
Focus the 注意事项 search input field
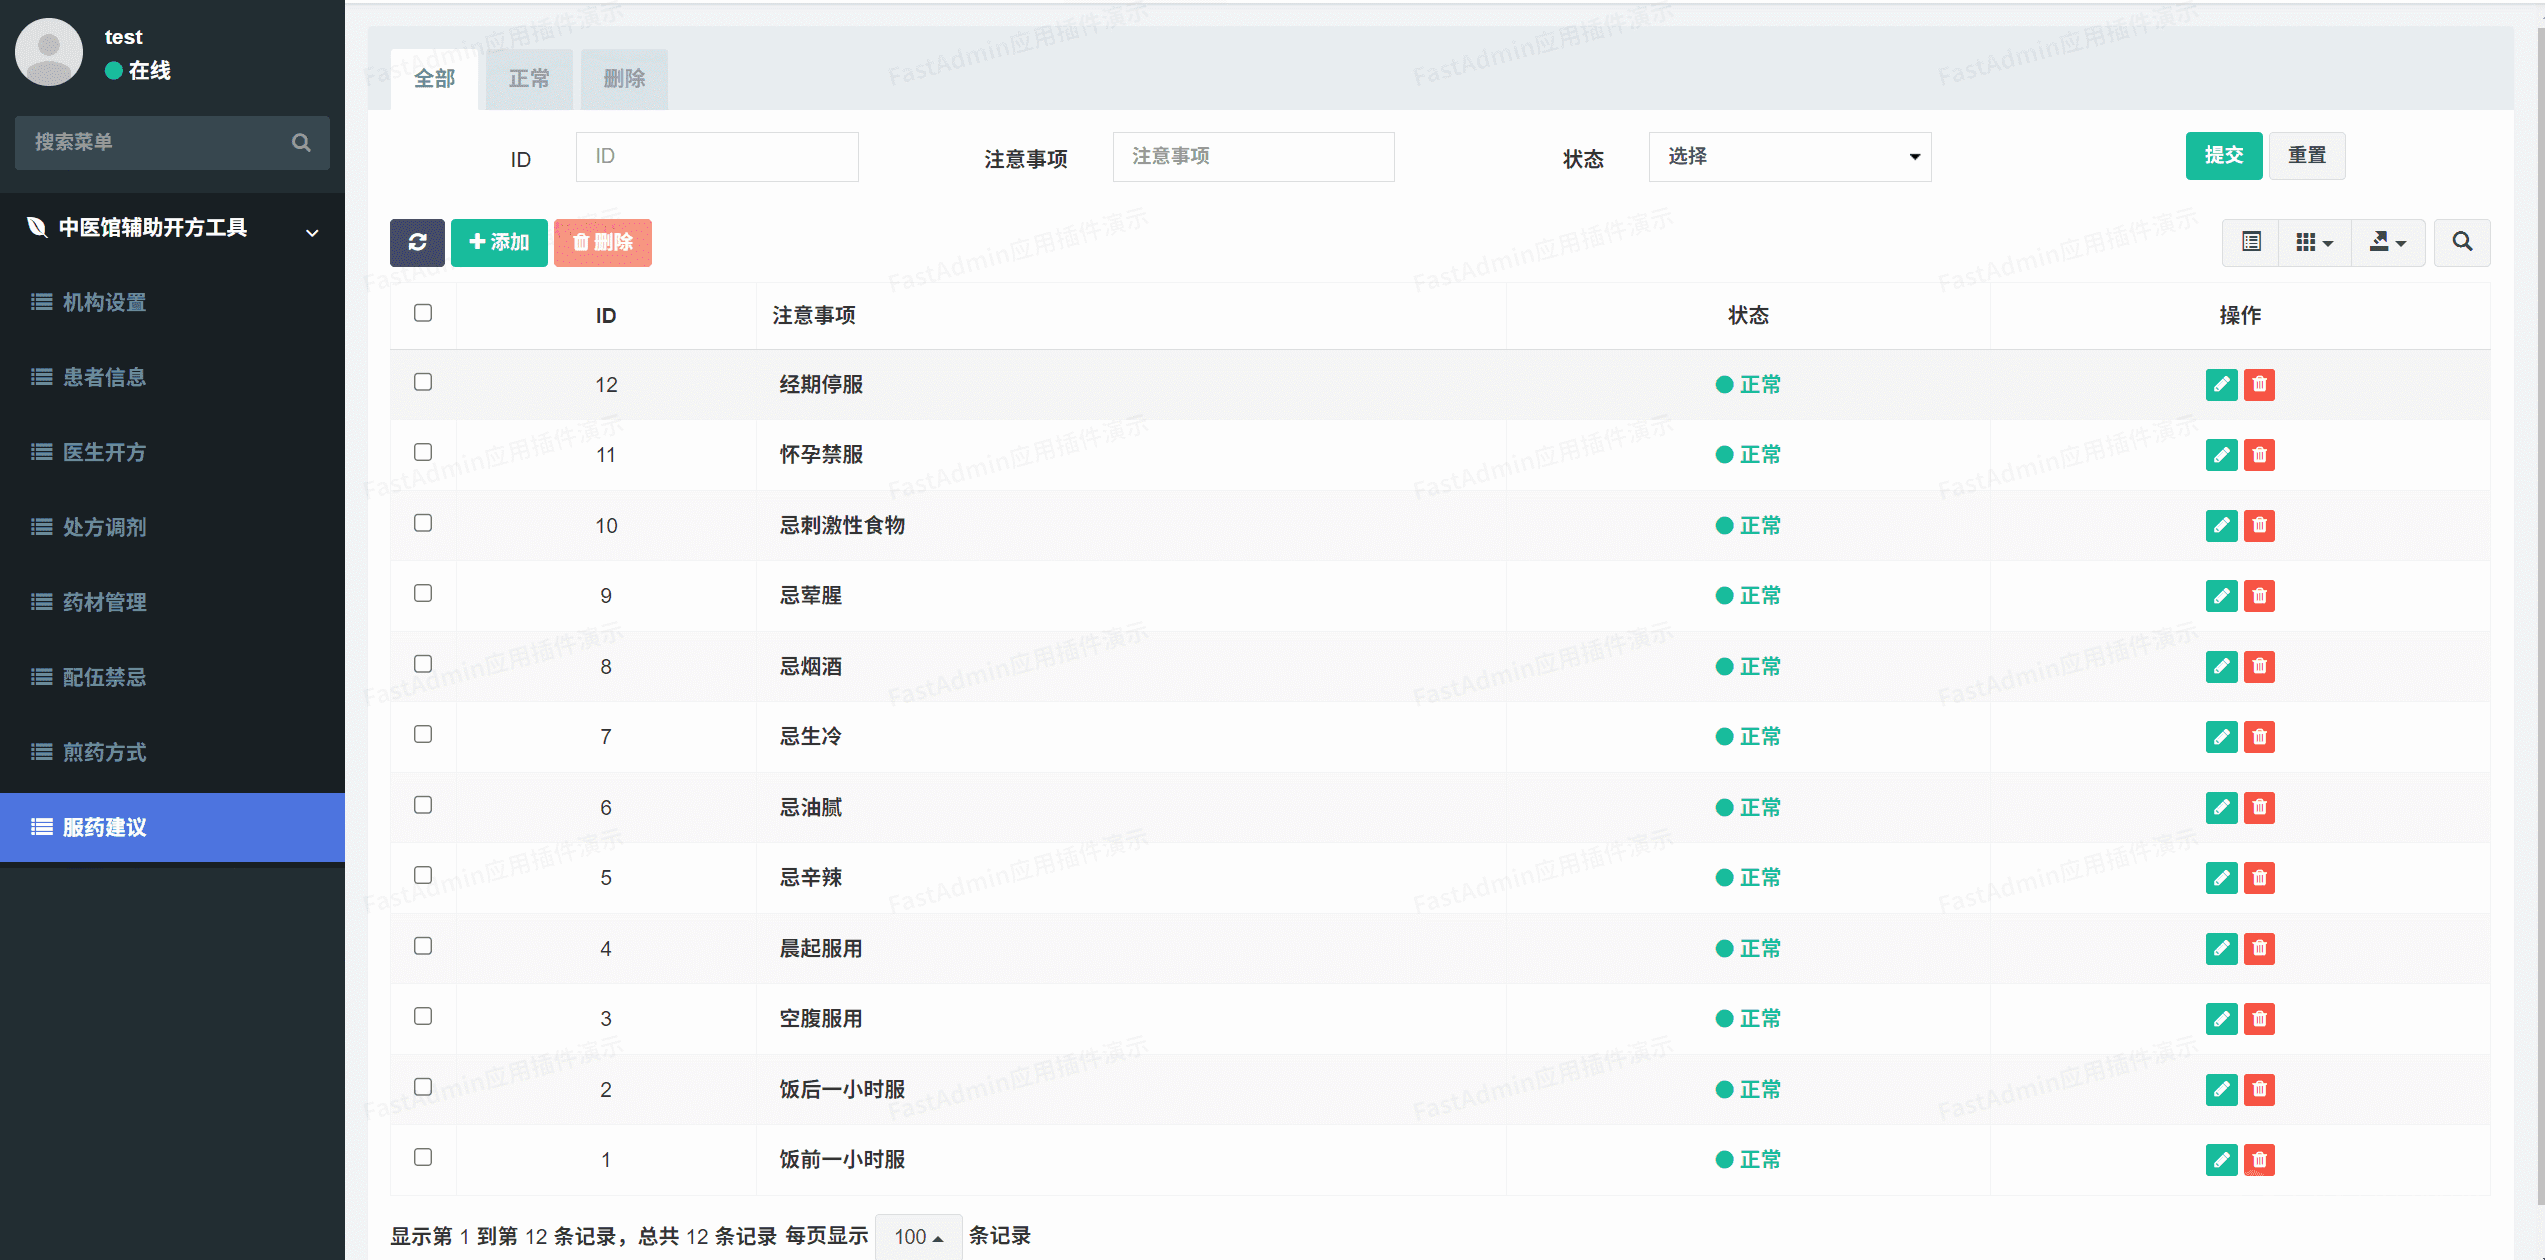1253,156
